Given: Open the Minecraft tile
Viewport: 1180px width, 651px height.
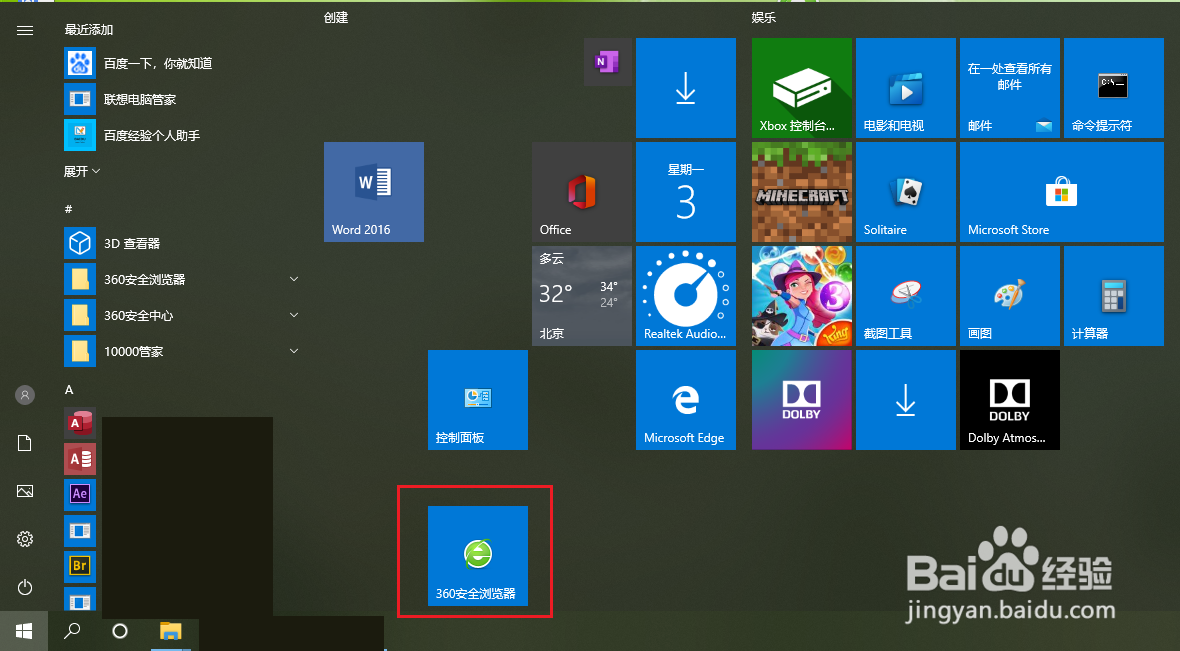Looking at the screenshot, I should 801,192.
